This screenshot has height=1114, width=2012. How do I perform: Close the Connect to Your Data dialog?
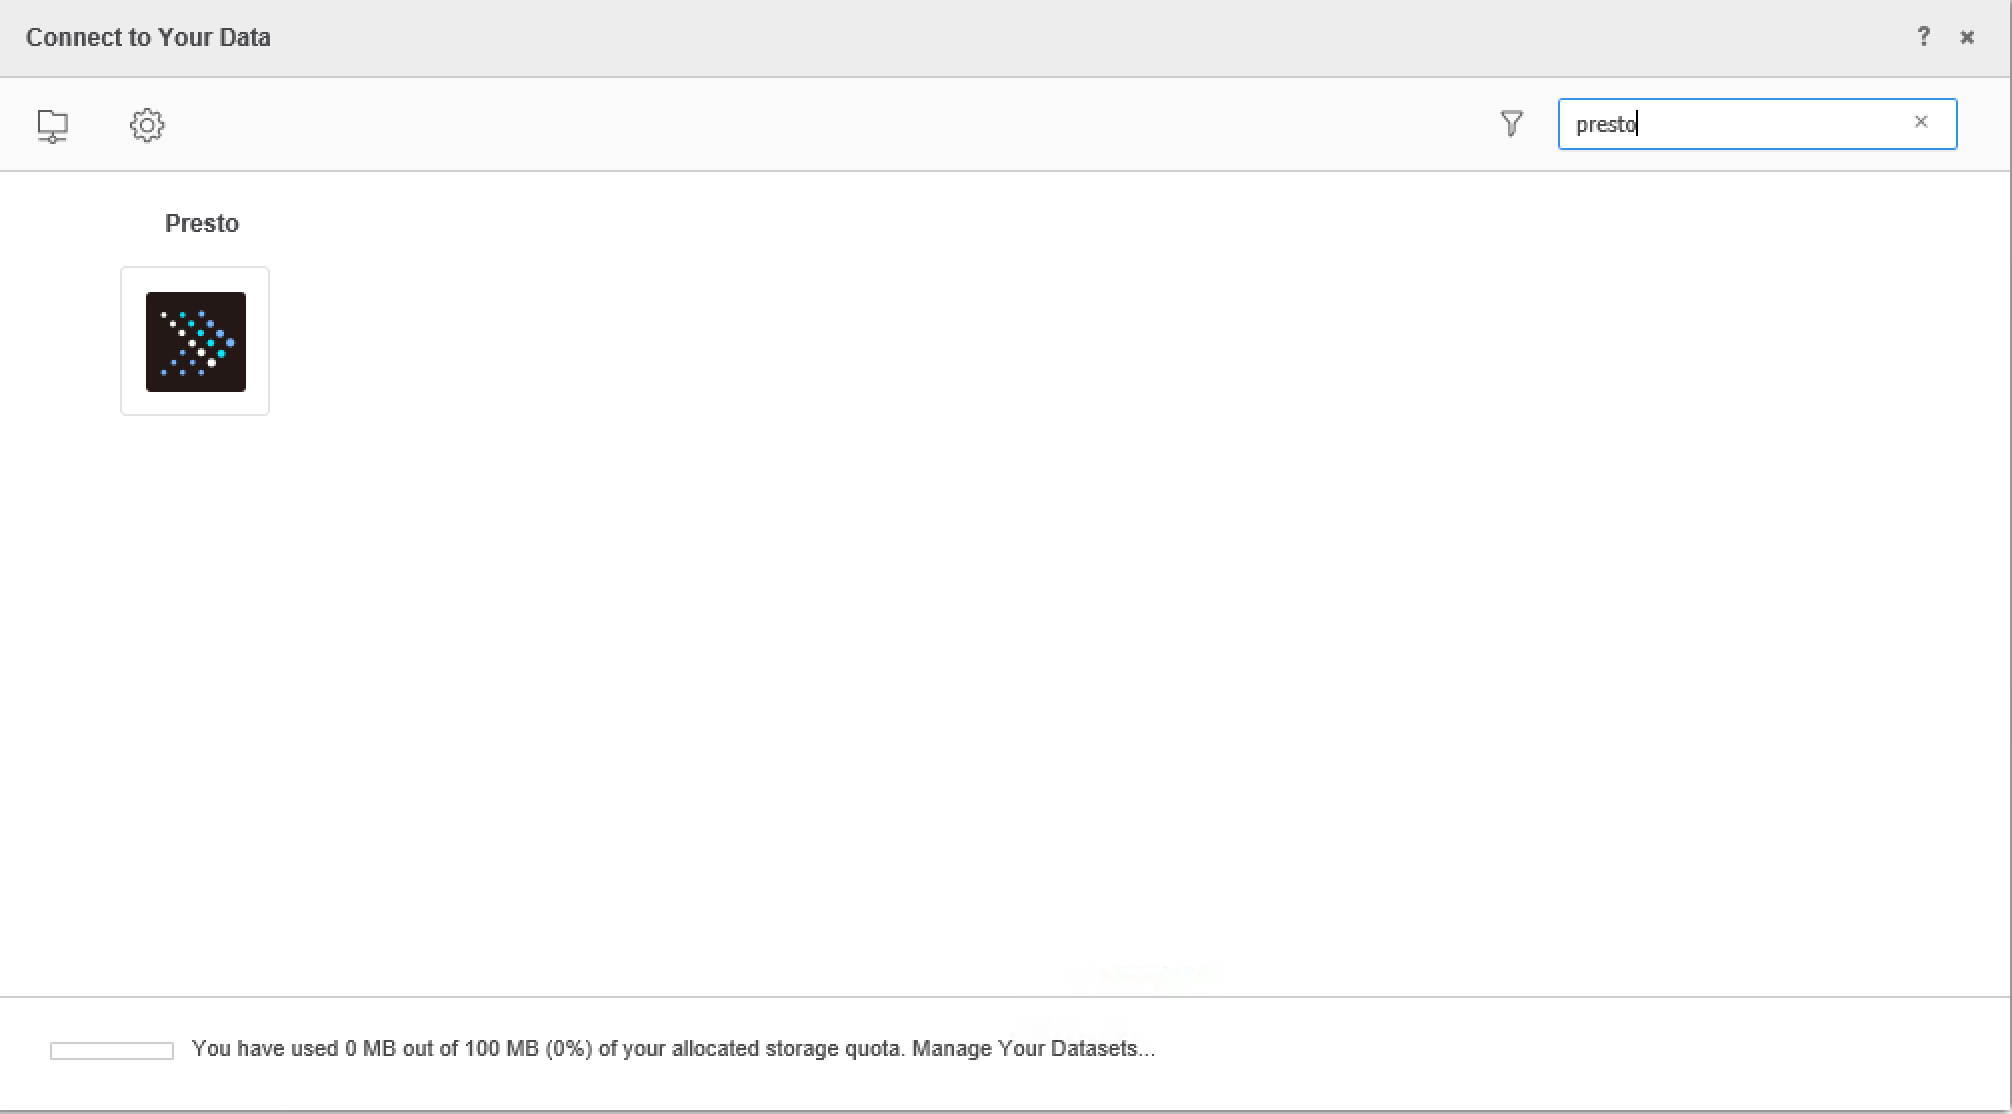1967,37
